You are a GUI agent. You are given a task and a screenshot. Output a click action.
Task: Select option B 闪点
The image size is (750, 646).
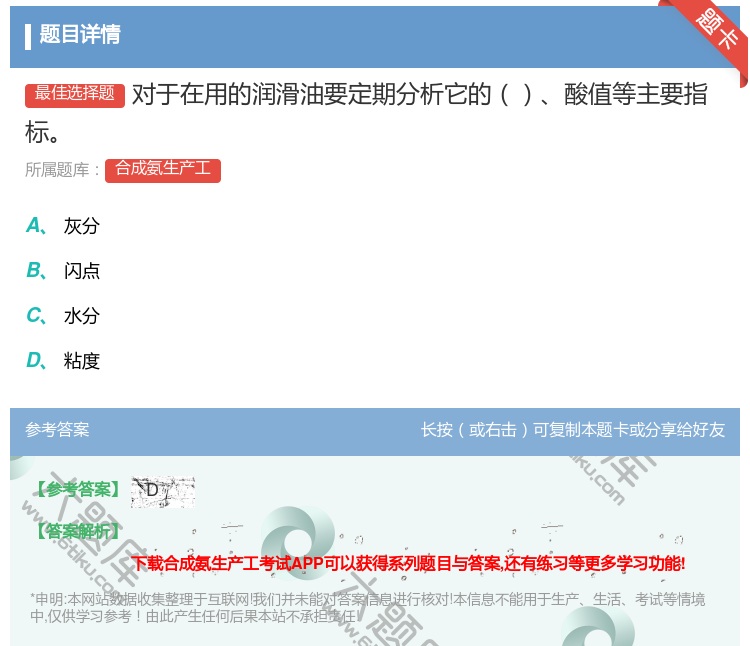pyautogui.click(x=63, y=271)
